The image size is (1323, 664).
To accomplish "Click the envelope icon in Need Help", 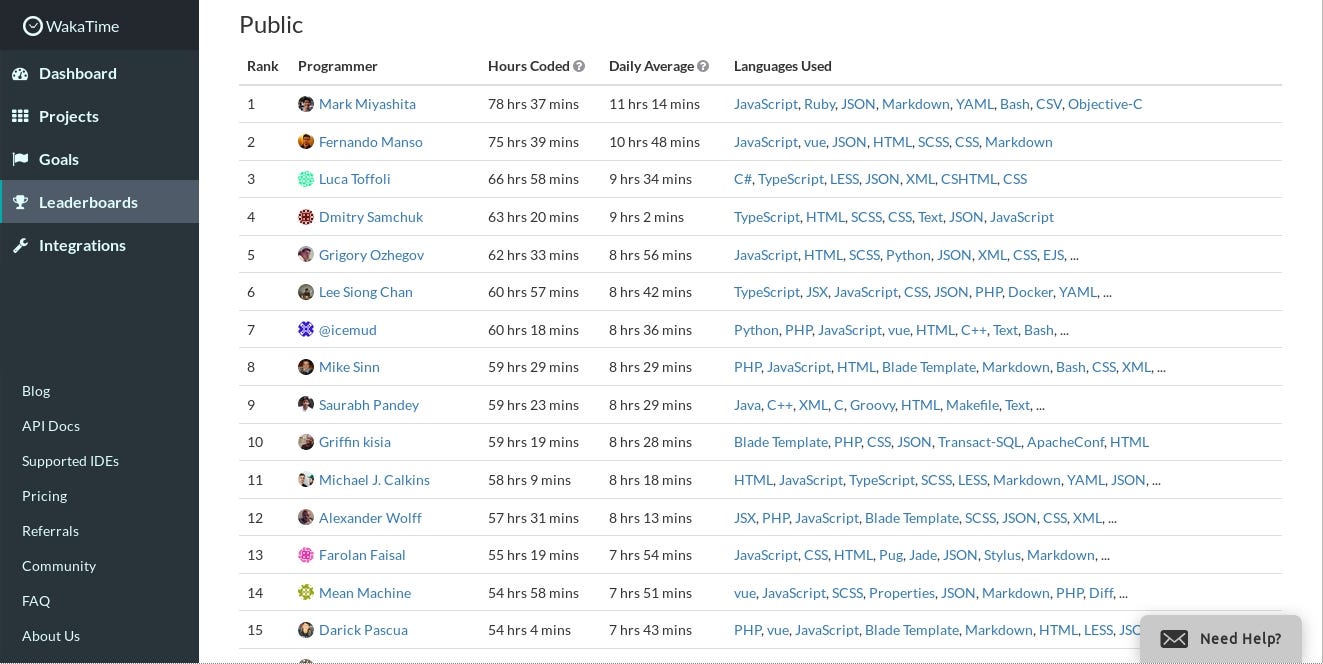I will (x=1174, y=639).
